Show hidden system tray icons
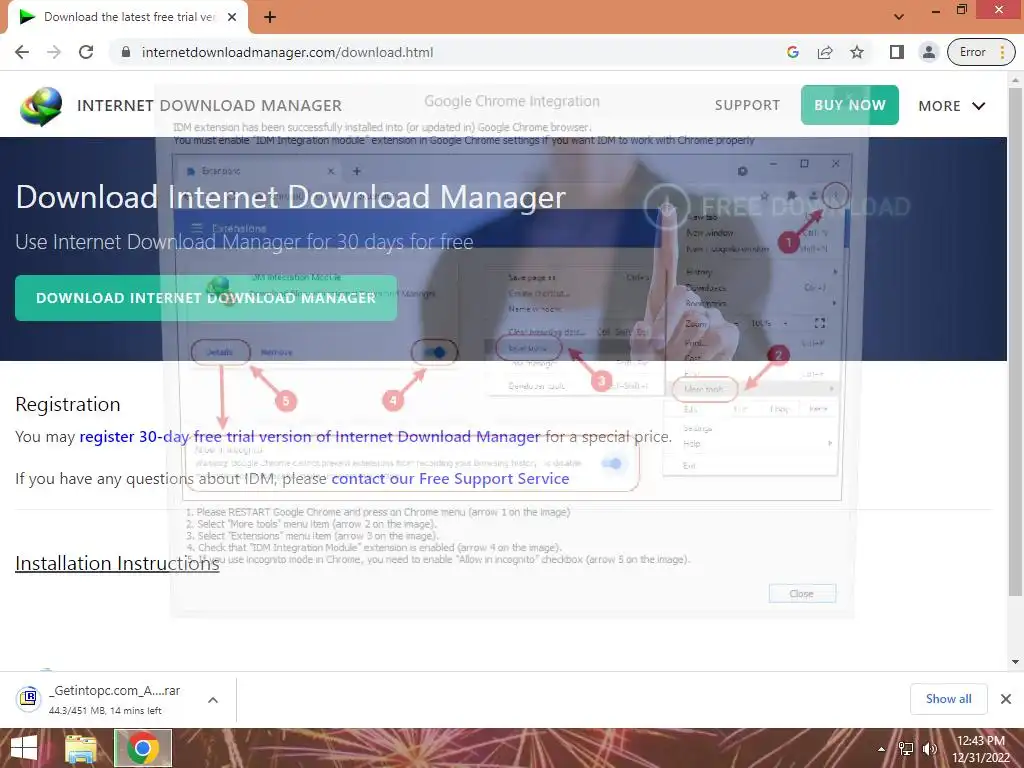 click(x=882, y=749)
